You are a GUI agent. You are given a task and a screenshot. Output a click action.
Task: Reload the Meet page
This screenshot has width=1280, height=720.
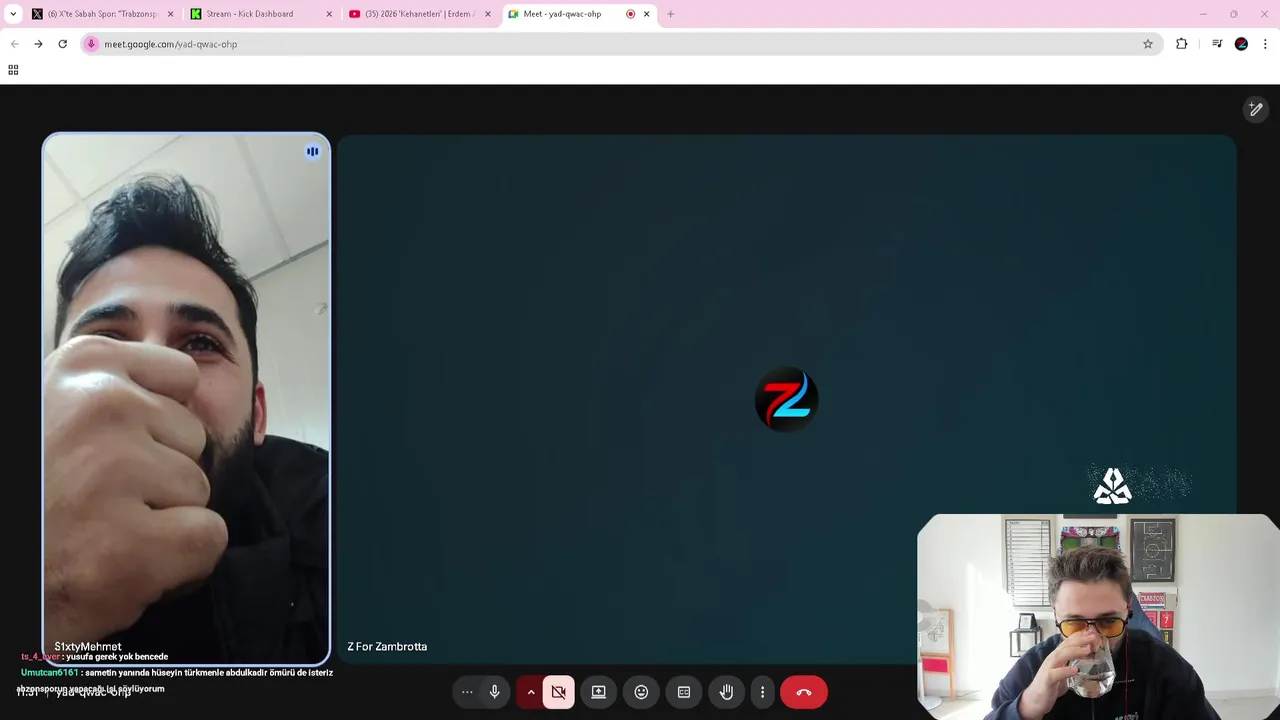coord(62,44)
